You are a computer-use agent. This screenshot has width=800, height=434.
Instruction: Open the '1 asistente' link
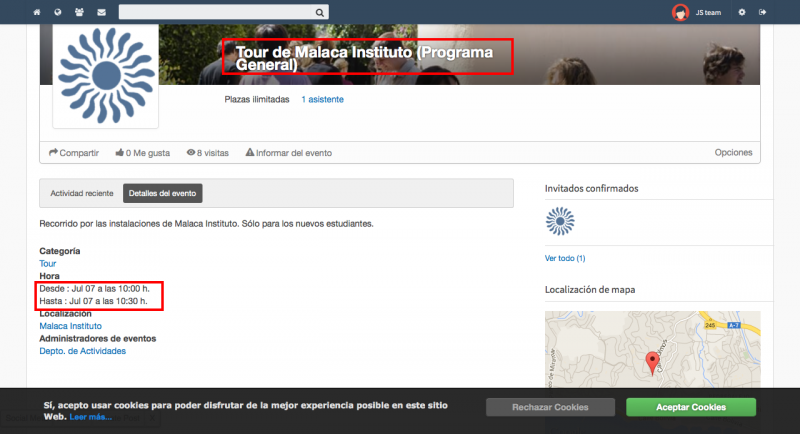[x=322, y=99]
